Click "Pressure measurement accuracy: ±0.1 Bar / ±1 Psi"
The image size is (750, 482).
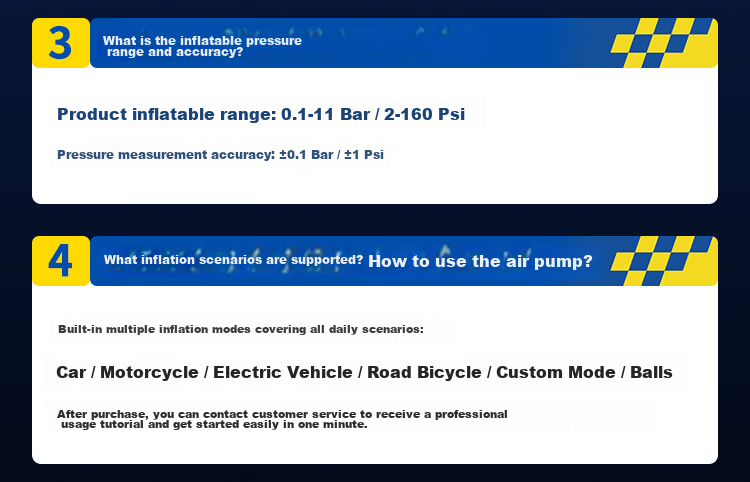tap(221, 155)
